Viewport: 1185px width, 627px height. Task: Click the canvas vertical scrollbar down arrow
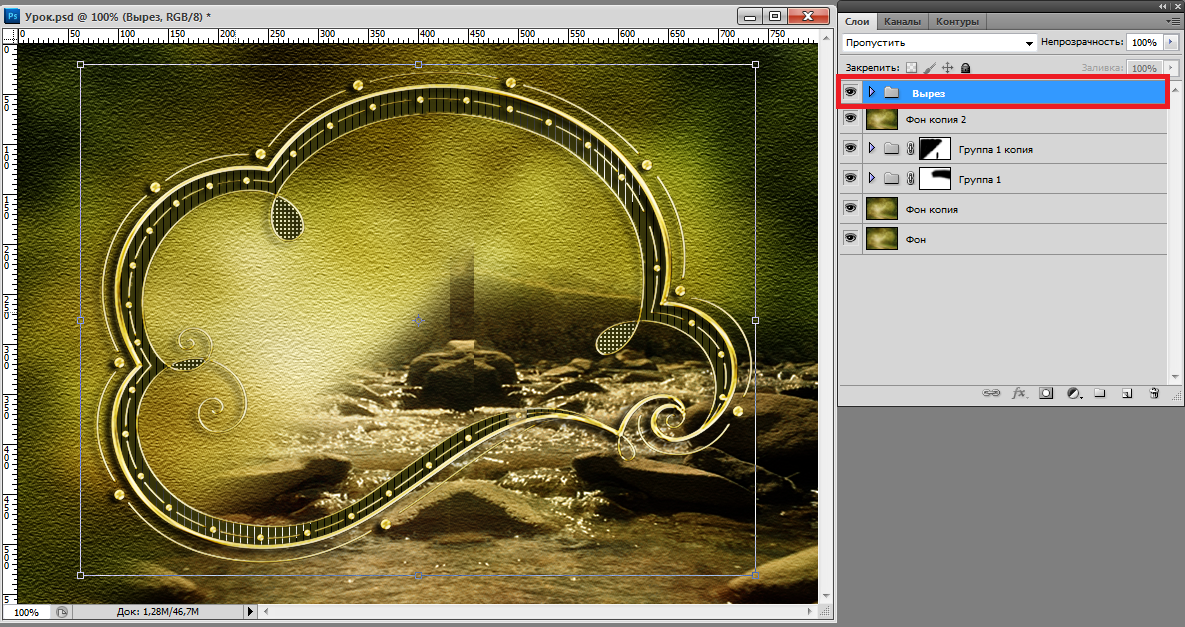tap(825, 597)
